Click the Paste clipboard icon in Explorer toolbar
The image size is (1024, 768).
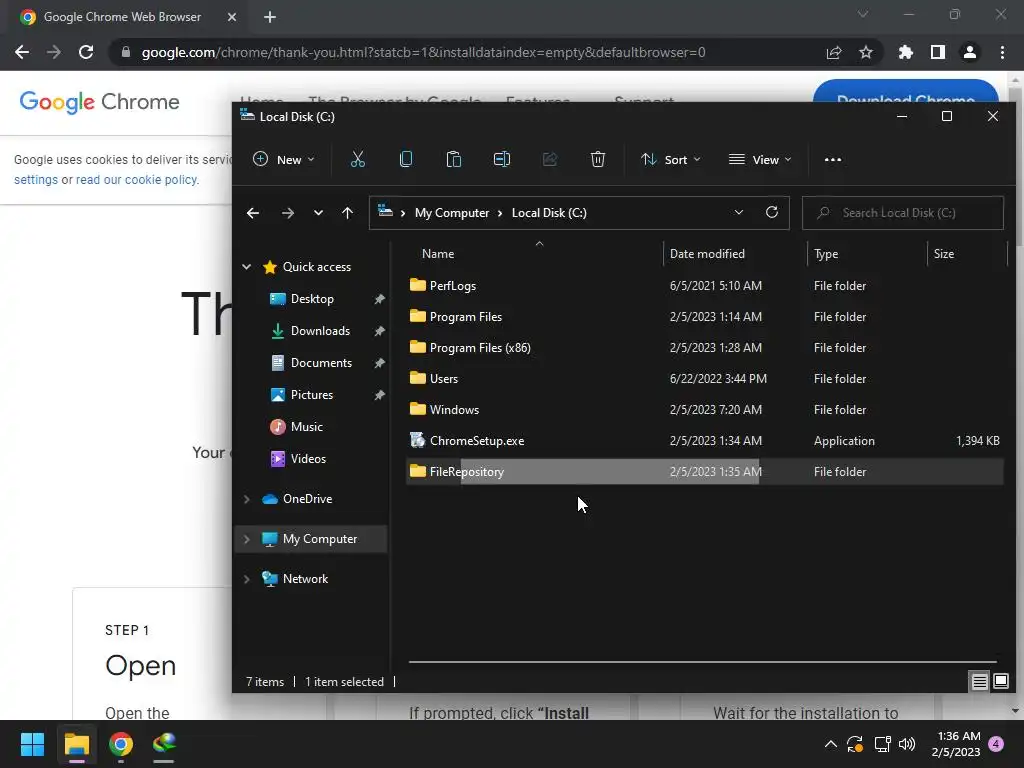pyautogui.click(x=453, y=159)
